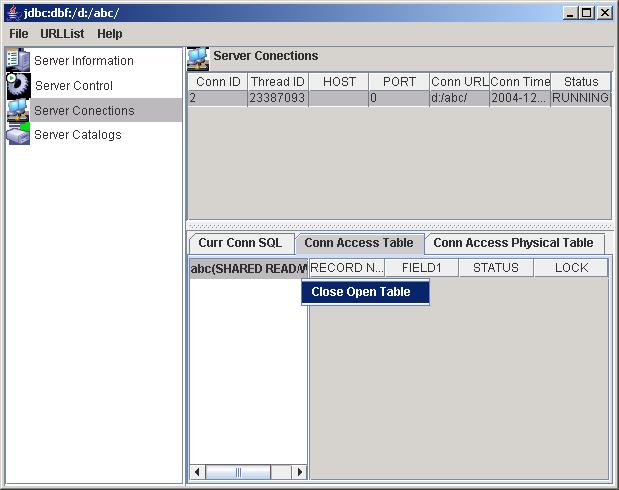The width and height of the screenshot is (619, 490).
Task: Open the File menu
Action: pos(19,34)
